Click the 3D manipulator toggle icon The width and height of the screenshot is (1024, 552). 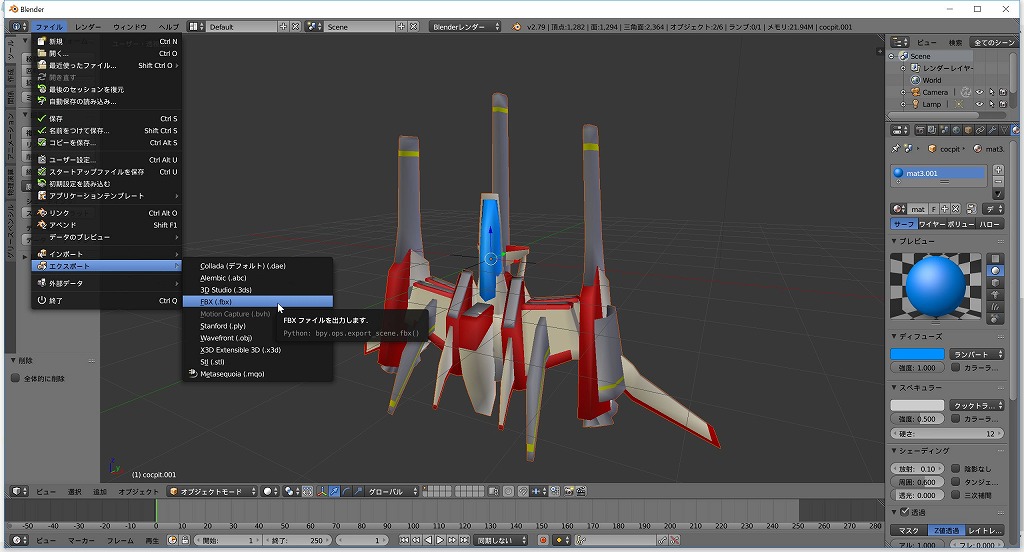click(321, 492)
